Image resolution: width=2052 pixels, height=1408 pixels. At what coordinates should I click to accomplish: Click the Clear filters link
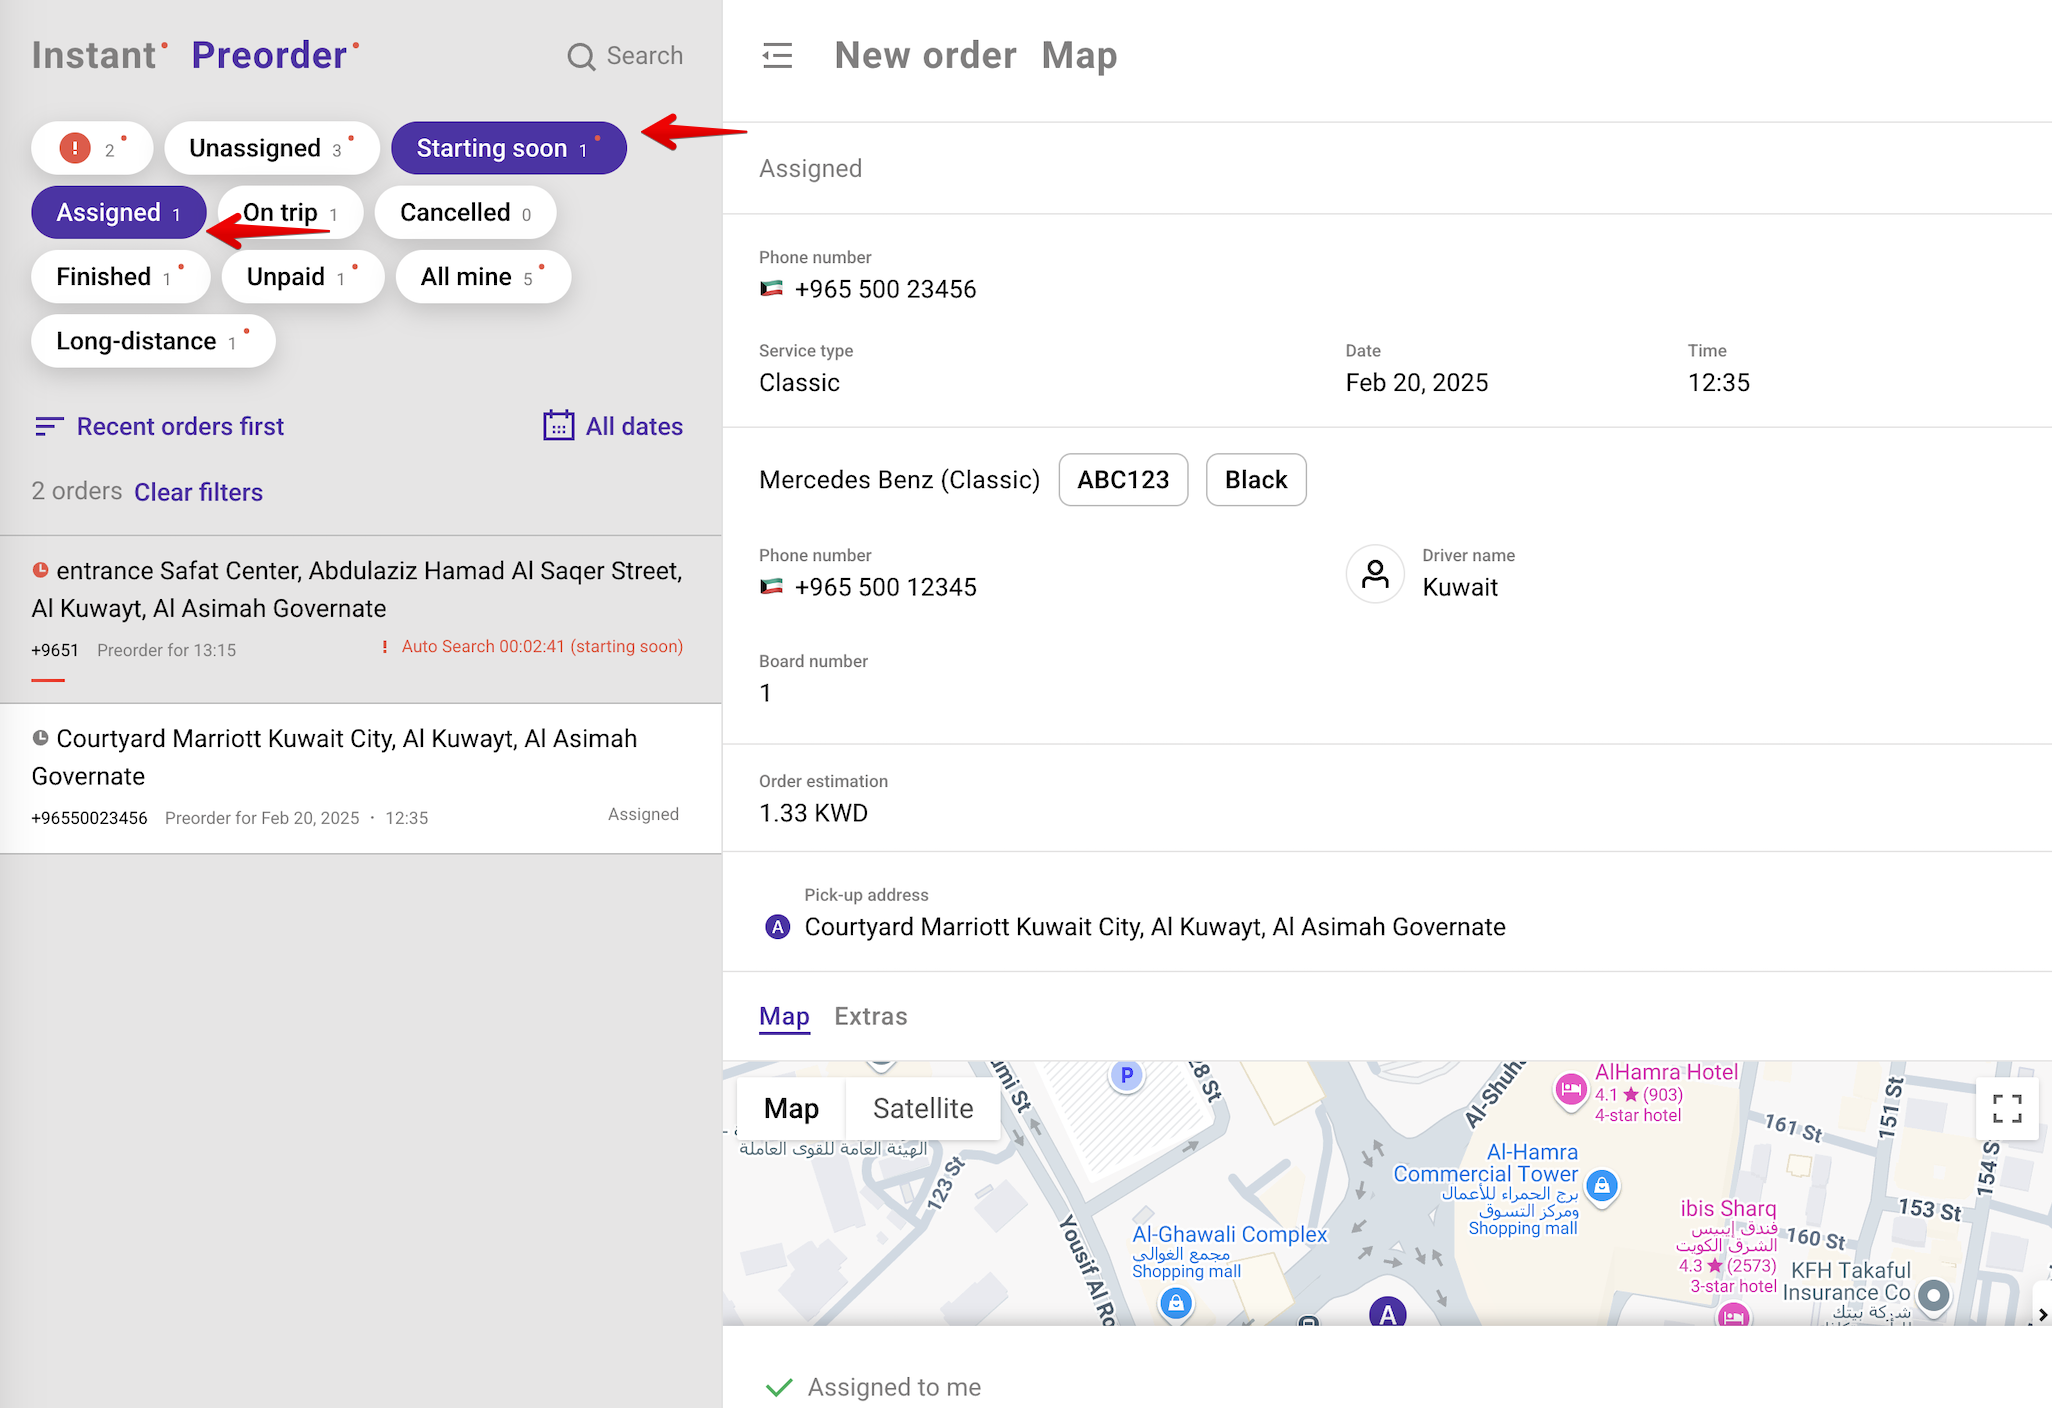click(x=198, y=492)
